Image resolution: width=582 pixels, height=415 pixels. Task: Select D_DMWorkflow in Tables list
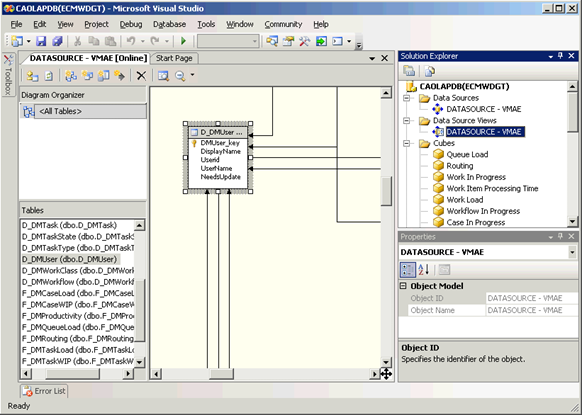click(x=78, y=282)
